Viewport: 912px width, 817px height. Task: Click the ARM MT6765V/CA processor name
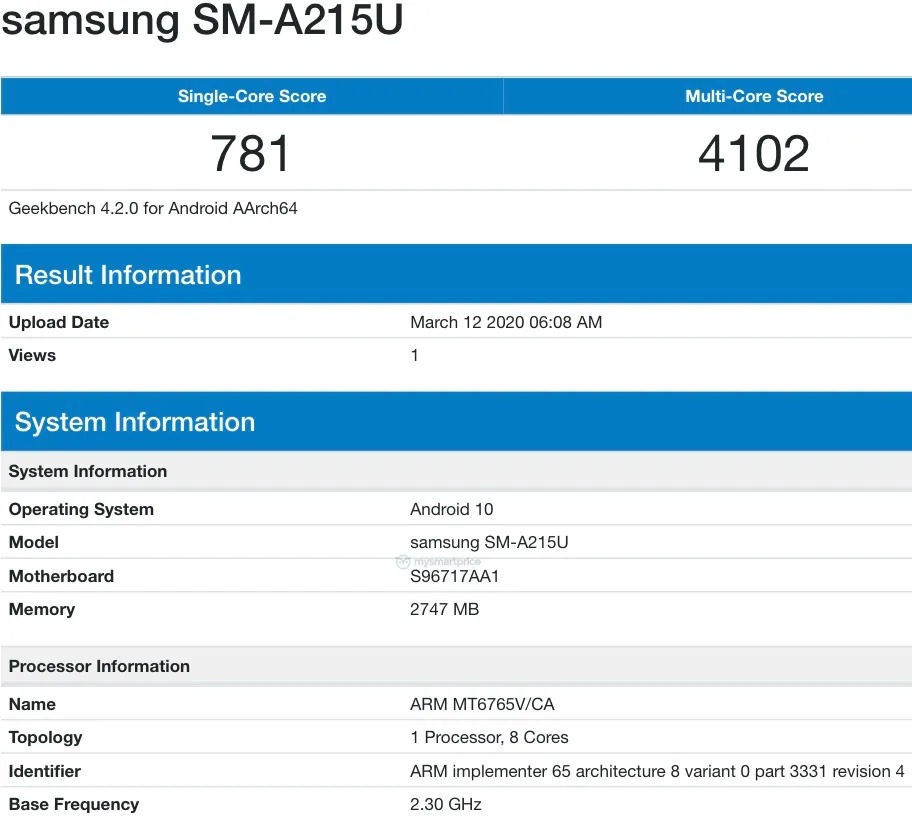point(482,704)
